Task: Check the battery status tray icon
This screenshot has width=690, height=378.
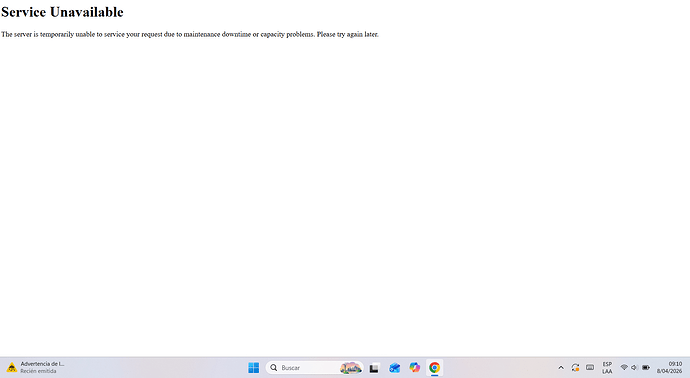Action: click(x=646, y=367)
